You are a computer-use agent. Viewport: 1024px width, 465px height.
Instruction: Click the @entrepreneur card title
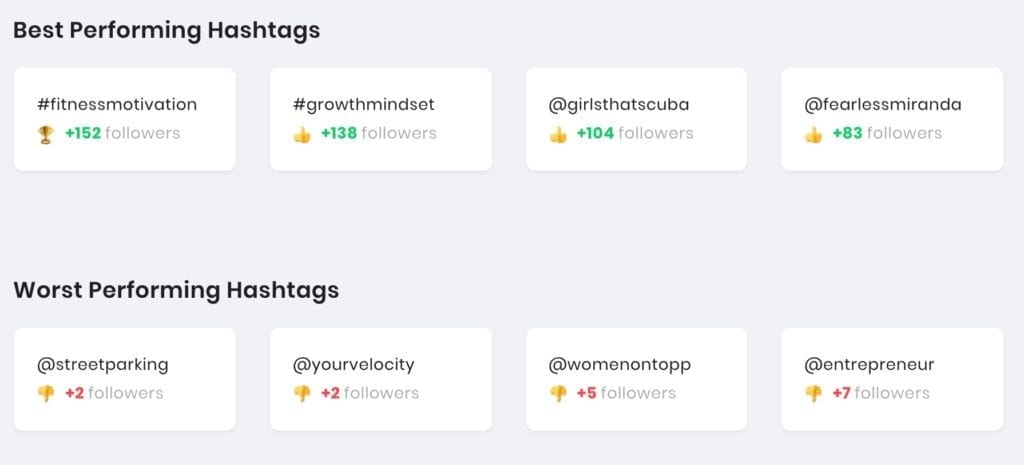[869, 364]
